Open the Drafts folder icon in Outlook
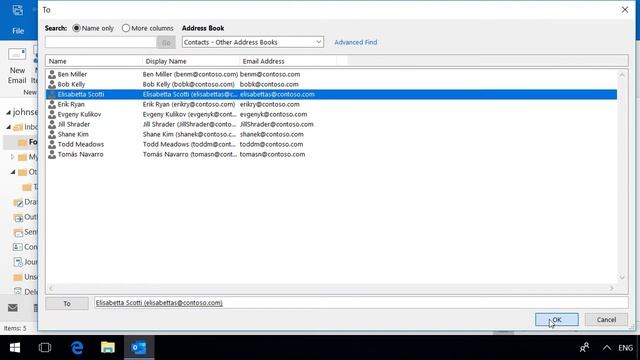Screen dimensions: 640x360 (18, 202)
